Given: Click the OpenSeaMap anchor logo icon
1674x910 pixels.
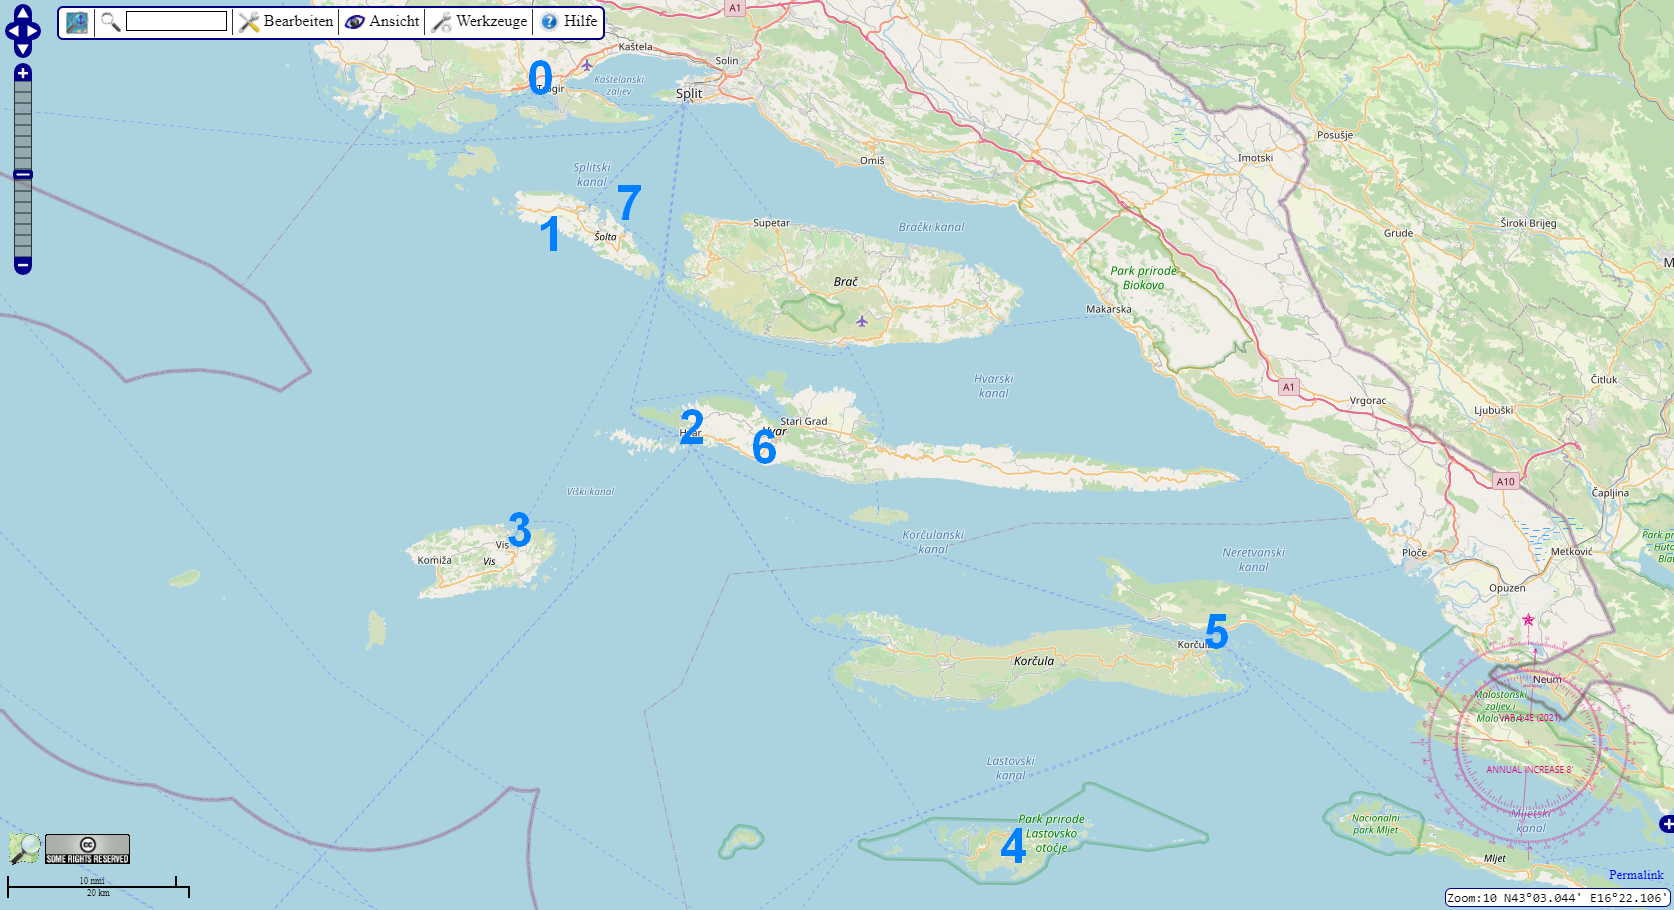Looking at the screenshot, I should 77,22.
